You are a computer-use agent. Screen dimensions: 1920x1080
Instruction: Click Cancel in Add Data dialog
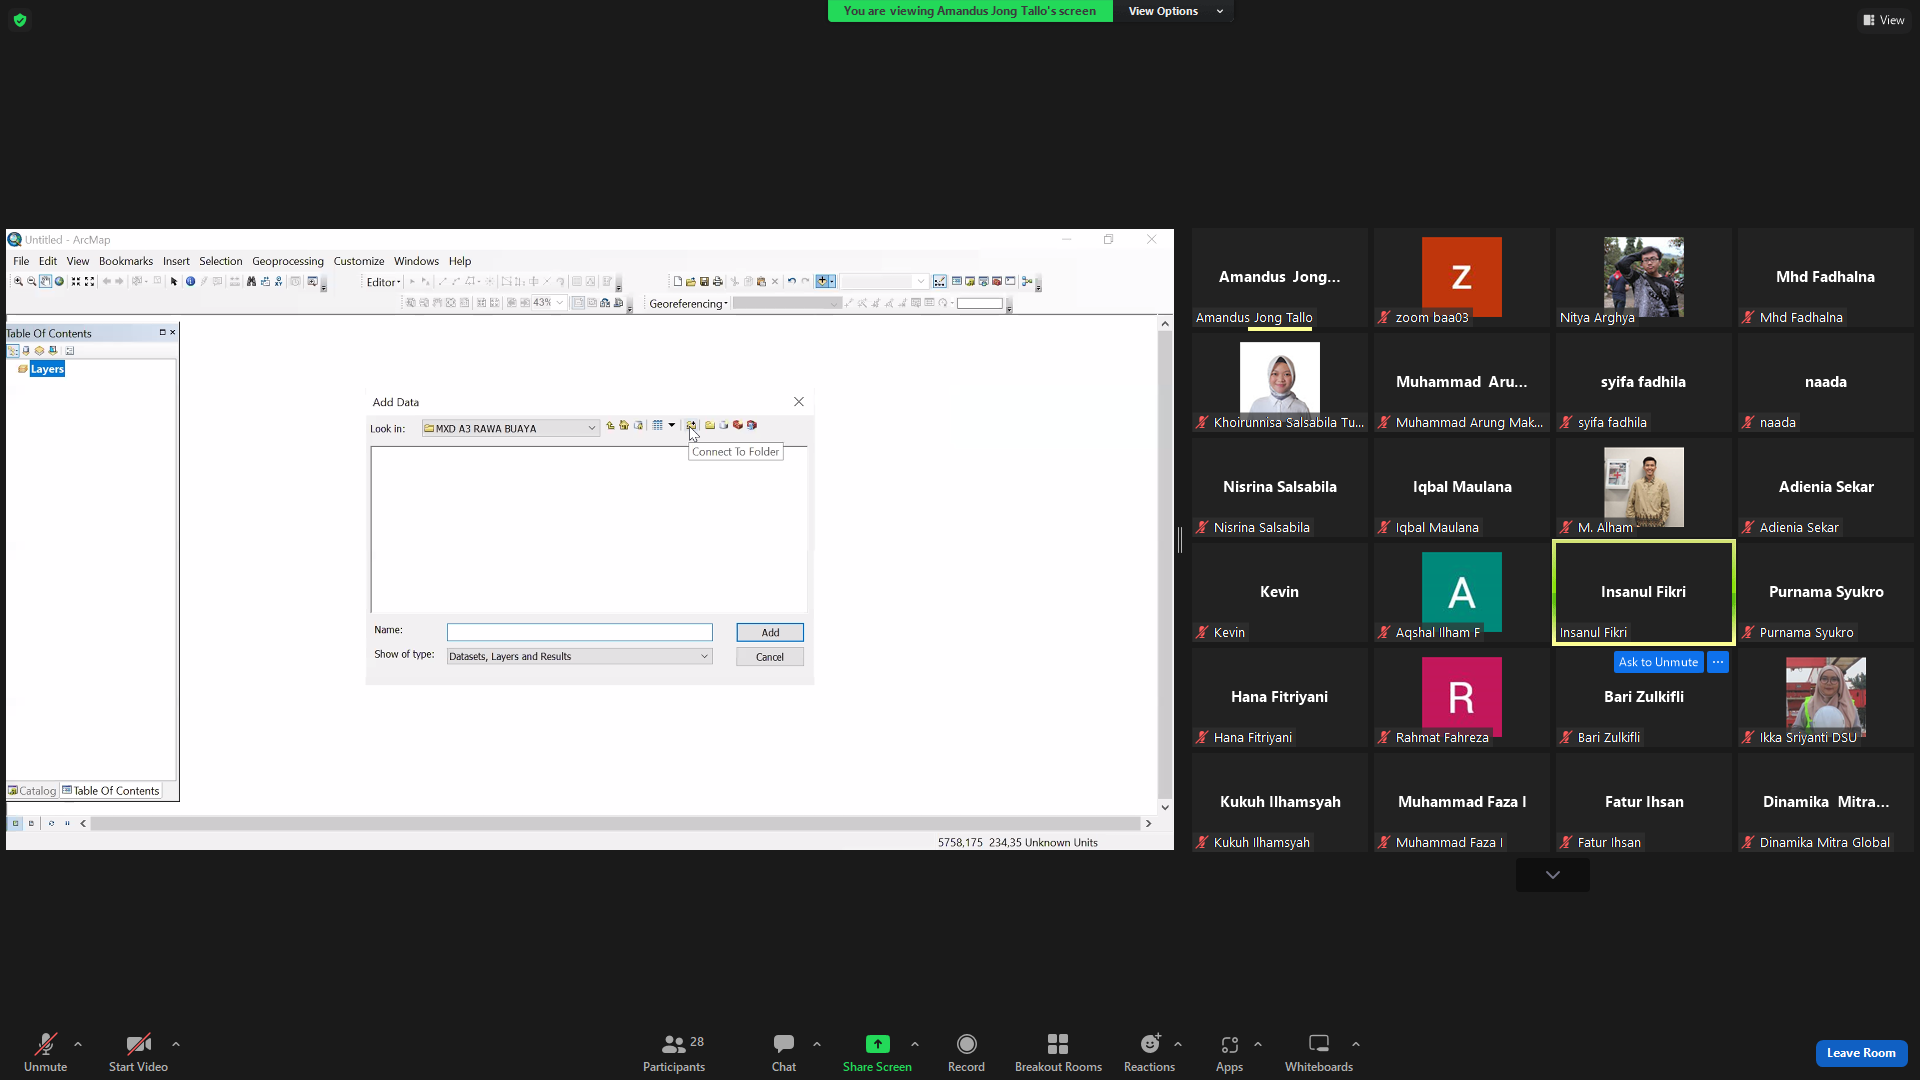770,657
